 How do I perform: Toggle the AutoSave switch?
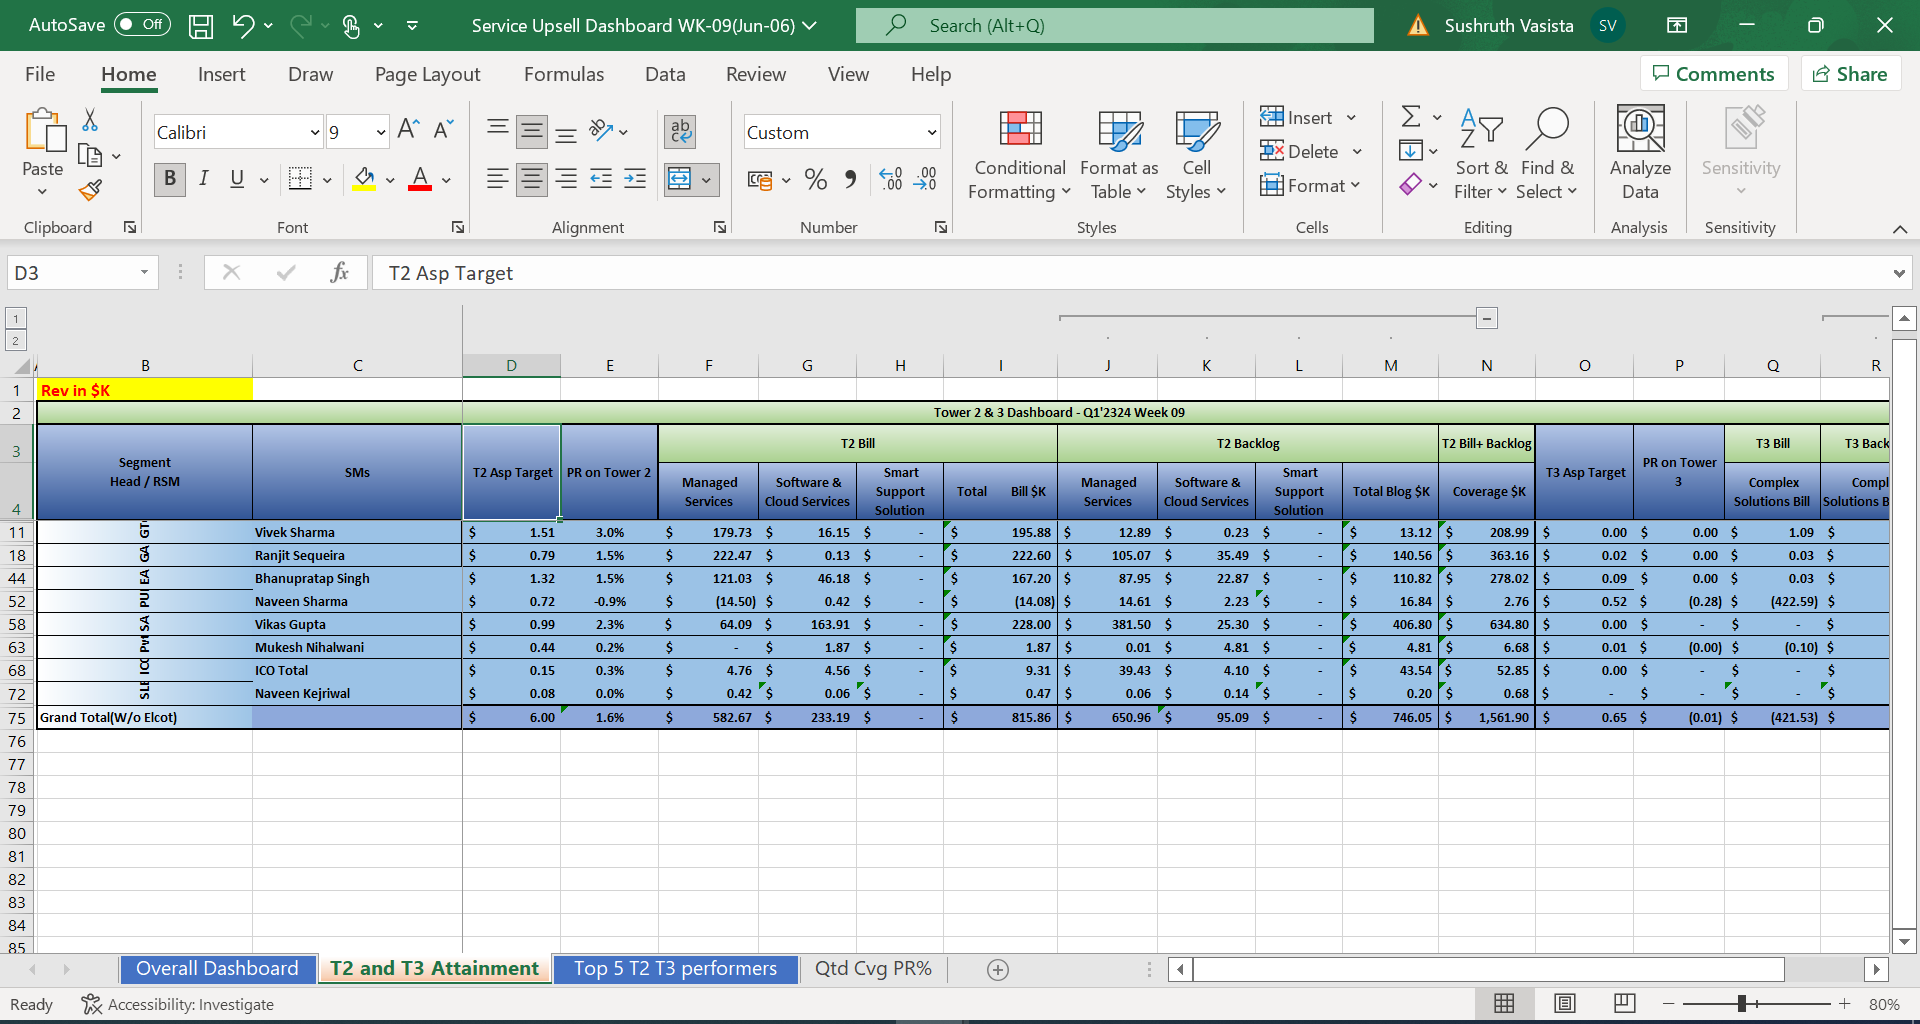coord(142,25)
